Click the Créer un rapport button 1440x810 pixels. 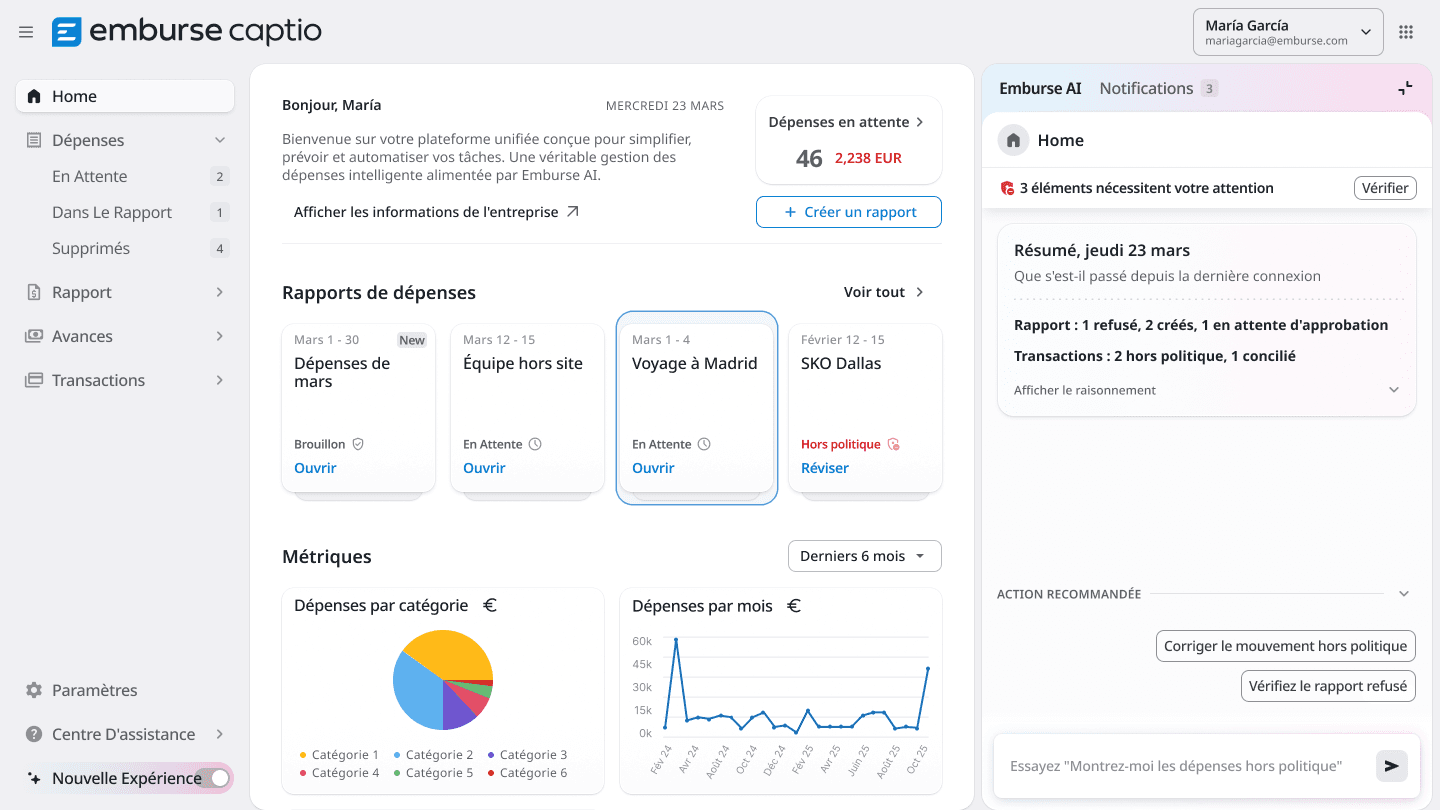tap(849, 212)
